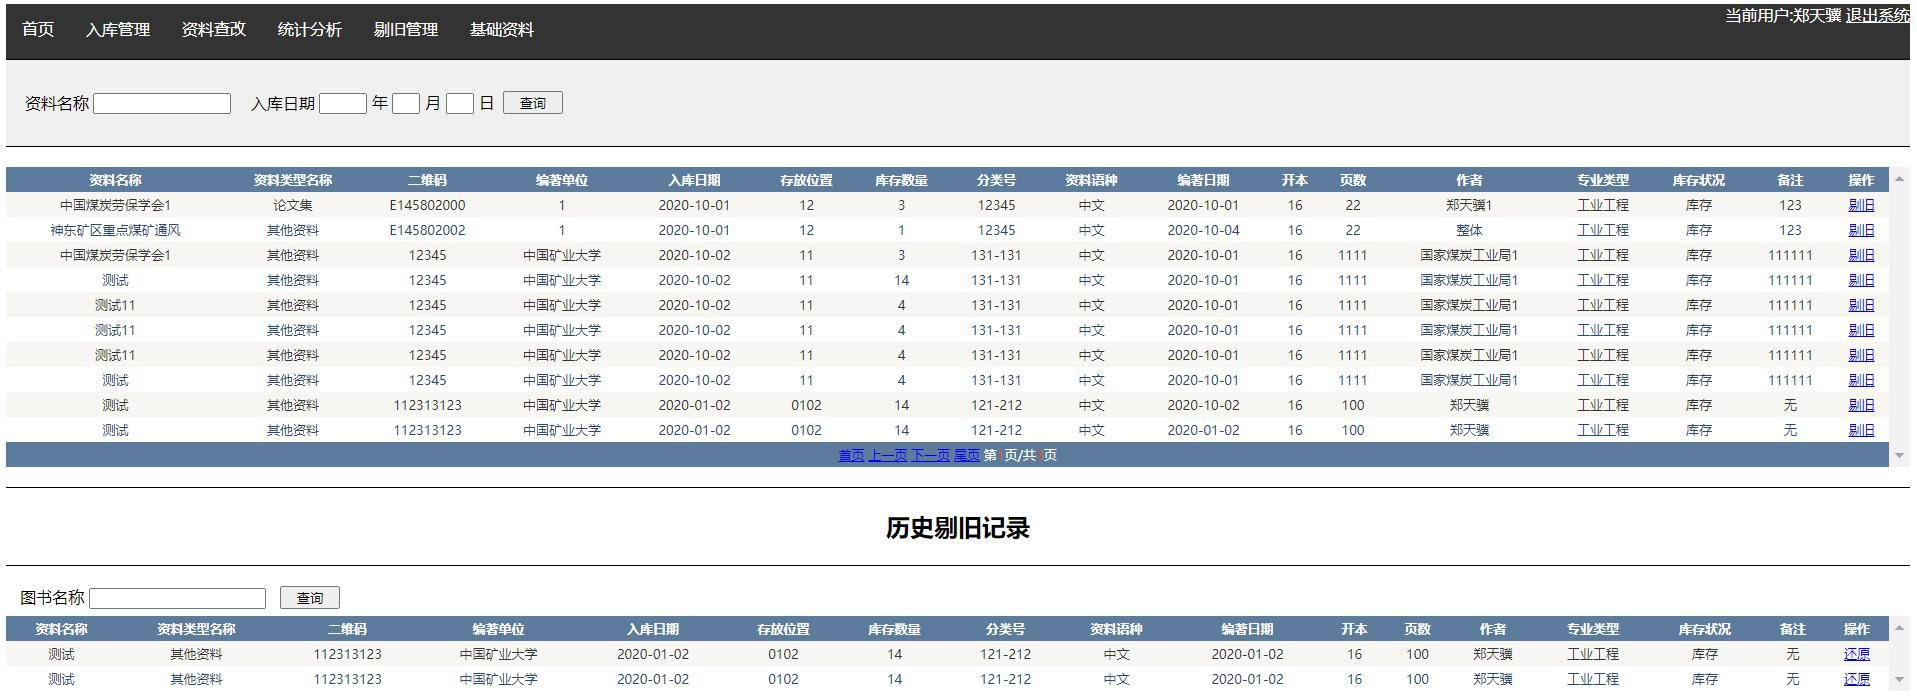Click 剔旧 for 中国煤炭劳保学会1 其他资料 row

tap(1861, 255)
